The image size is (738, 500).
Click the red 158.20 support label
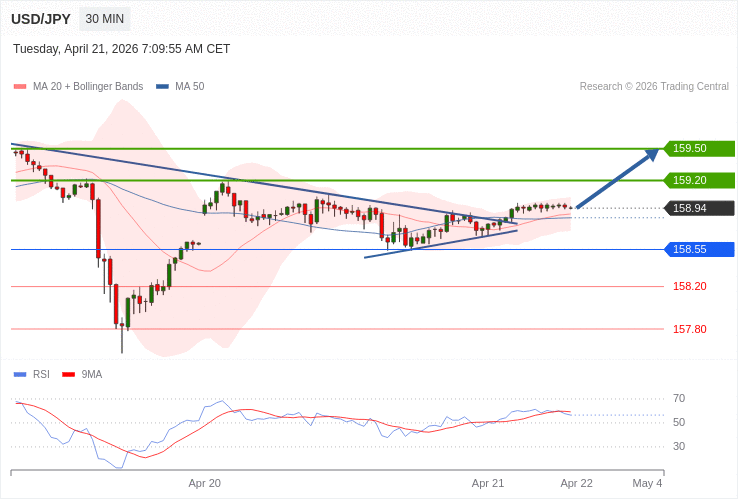point(689,286)
